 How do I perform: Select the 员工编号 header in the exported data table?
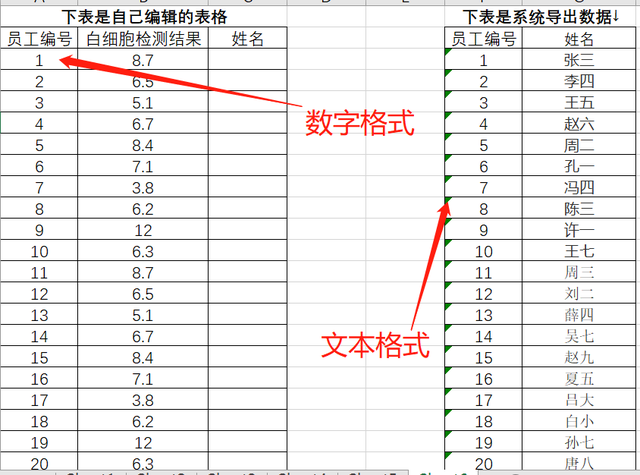[x=484, y=38]
